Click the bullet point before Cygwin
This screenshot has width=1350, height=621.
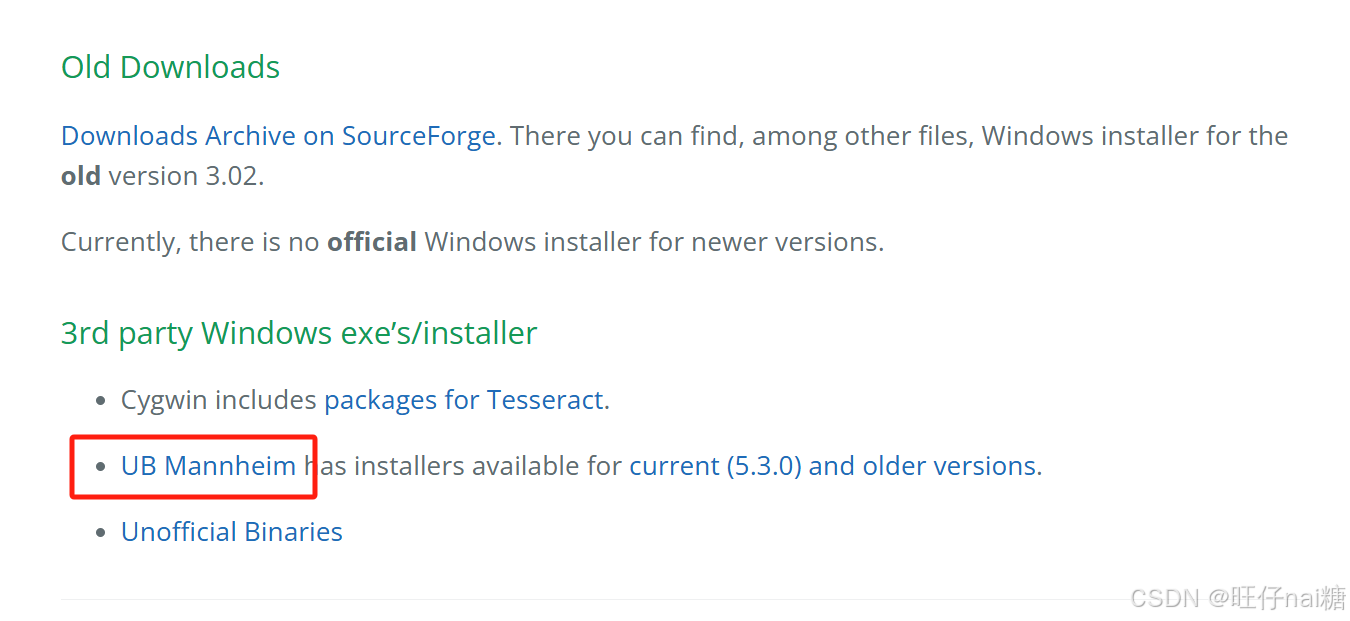tap(100, 401)
